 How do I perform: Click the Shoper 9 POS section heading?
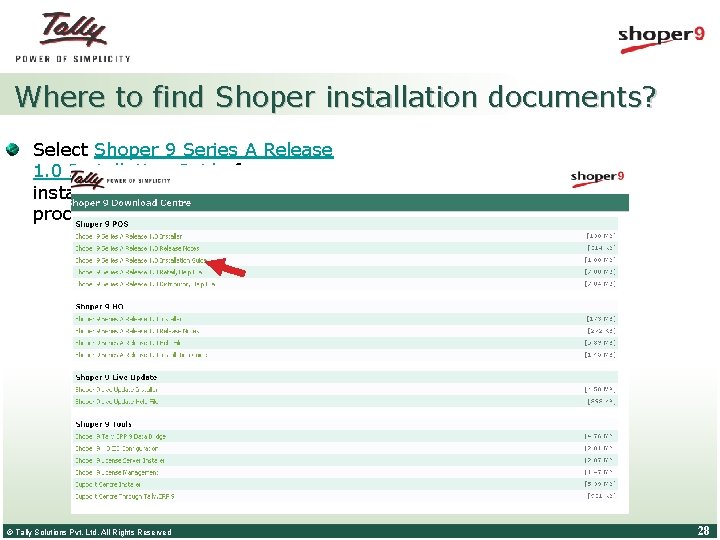[102, 224]
